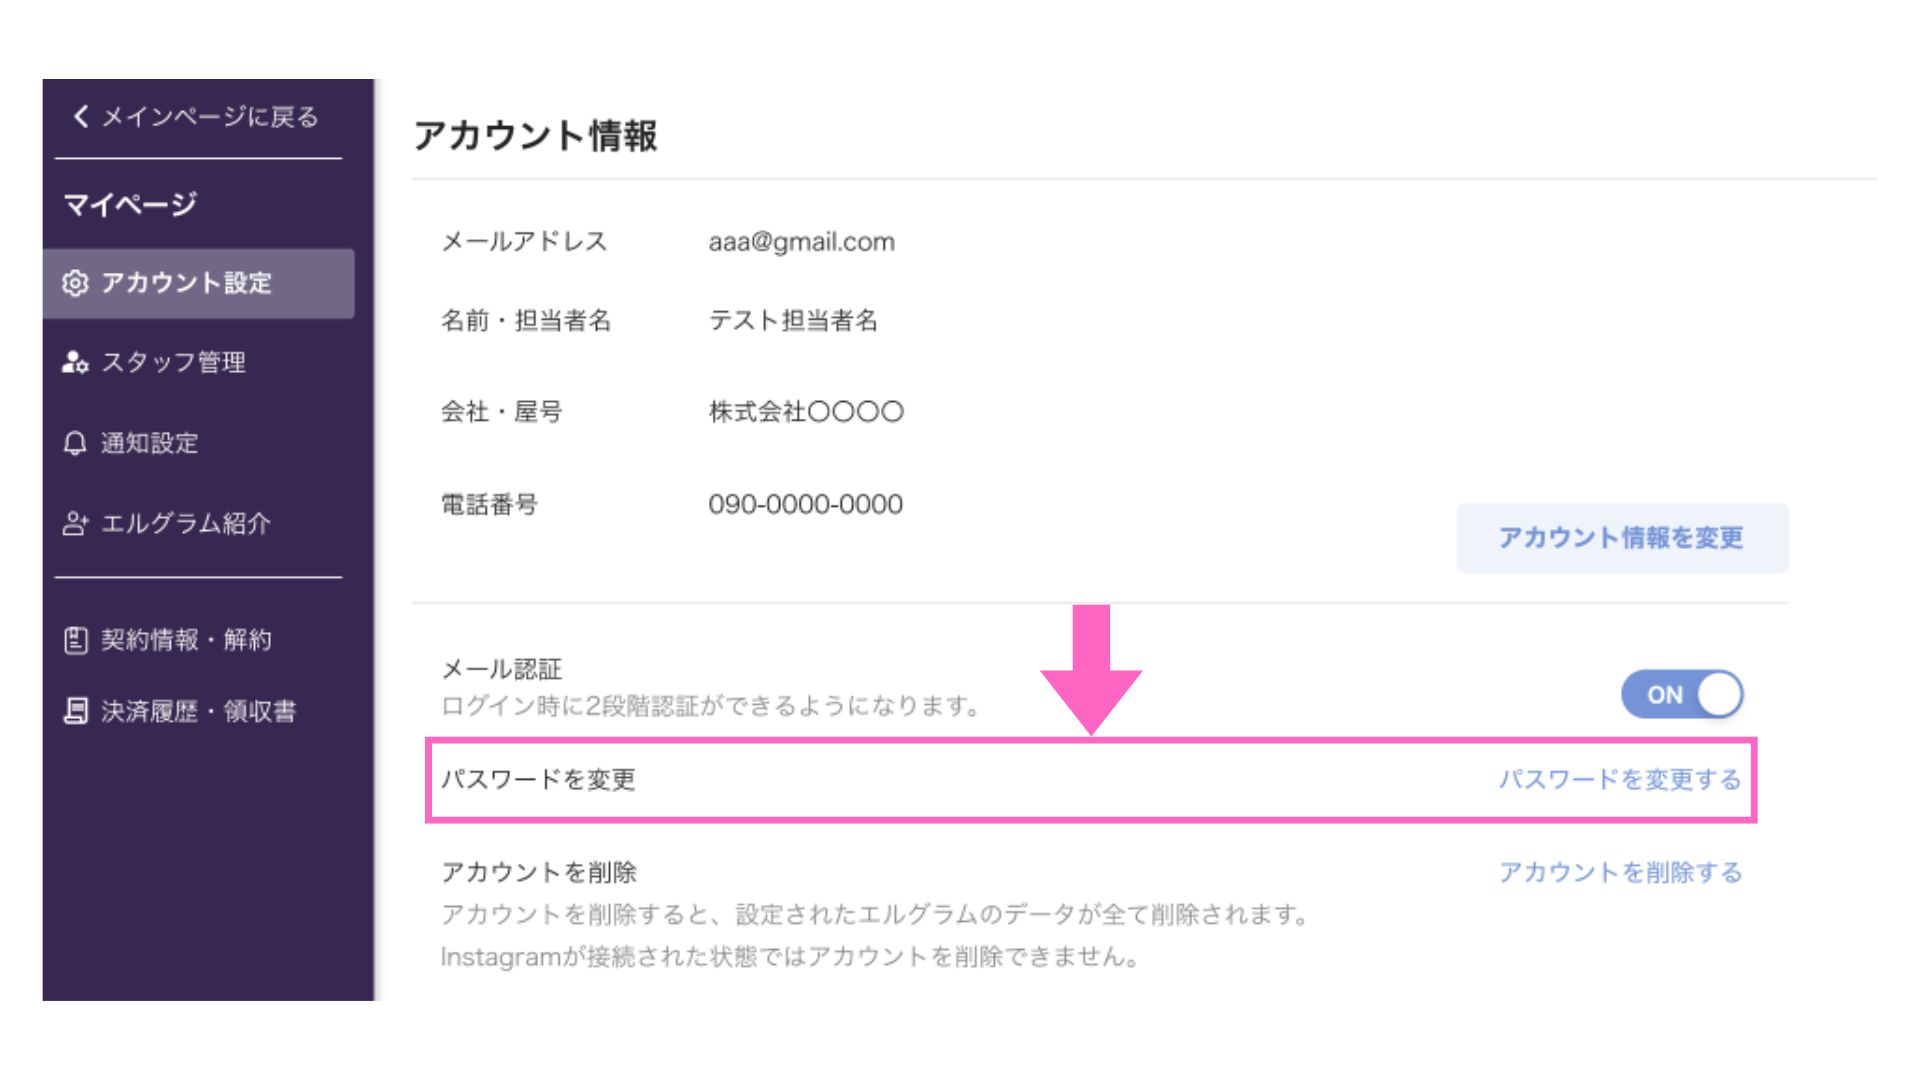
Task: Open 決済履歴・領収書 page
Action: [198, 711]
